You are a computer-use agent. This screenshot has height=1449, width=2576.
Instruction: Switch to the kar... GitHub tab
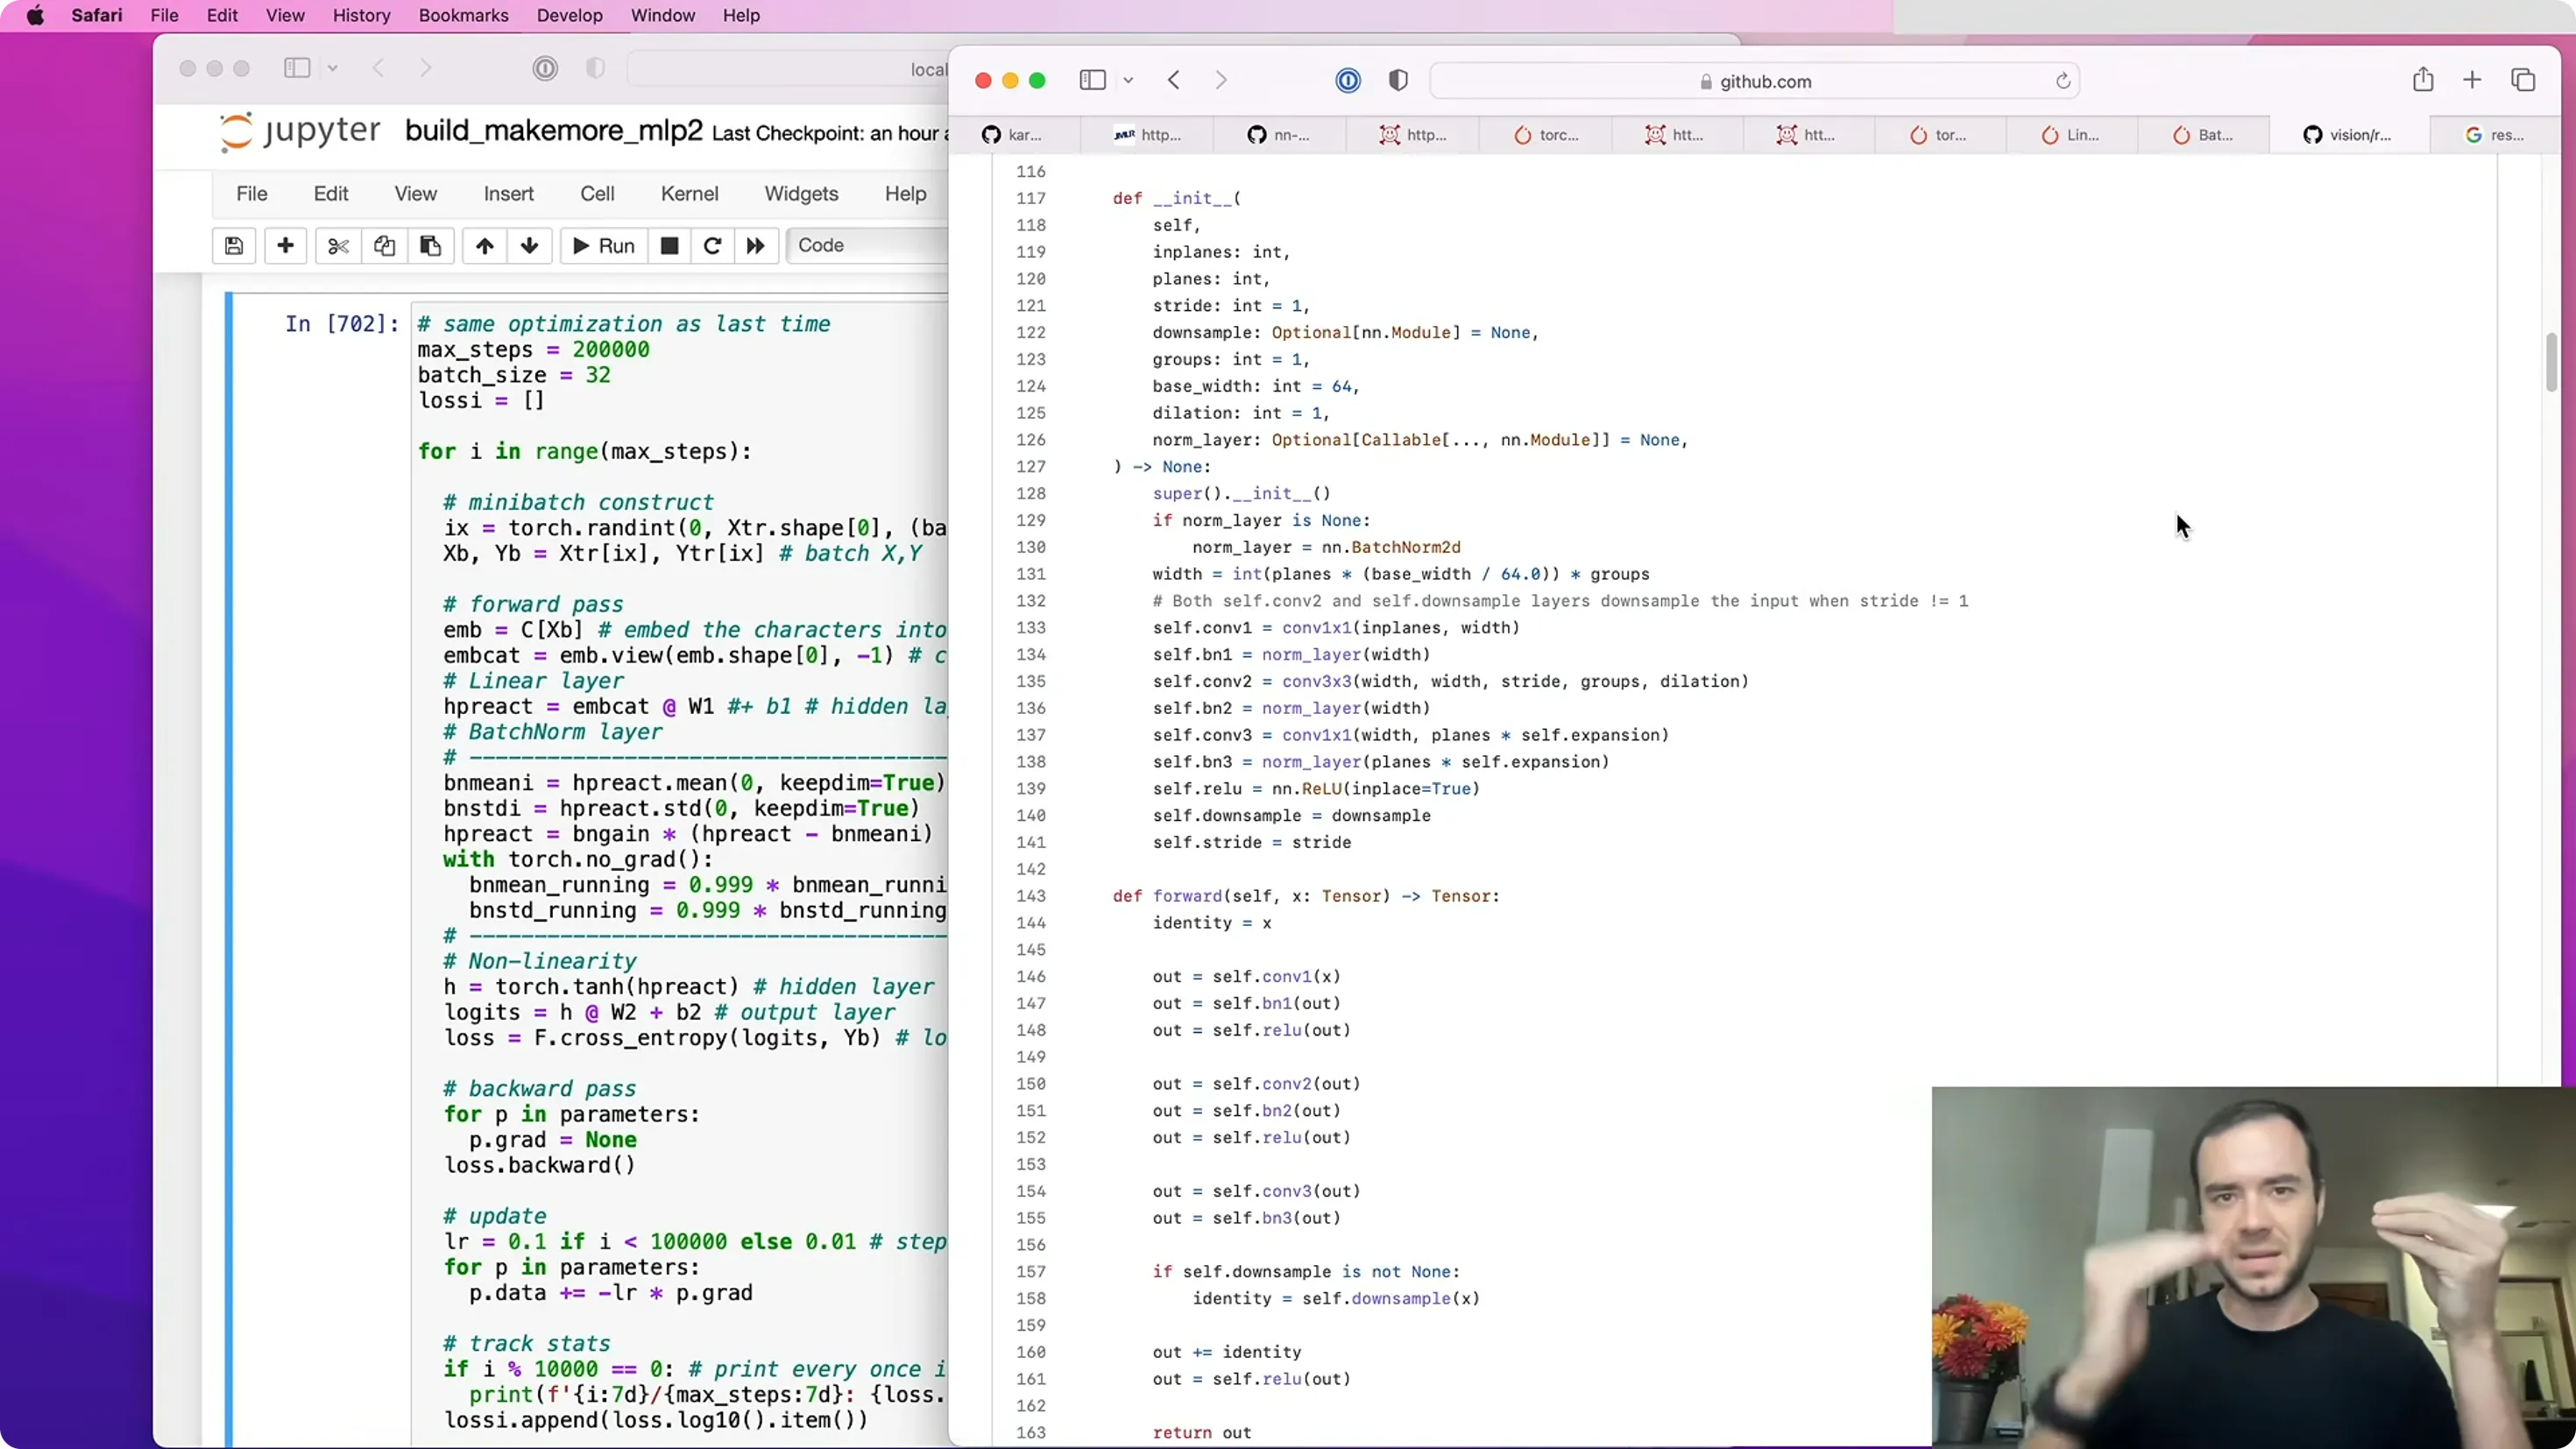(1013, 135)
